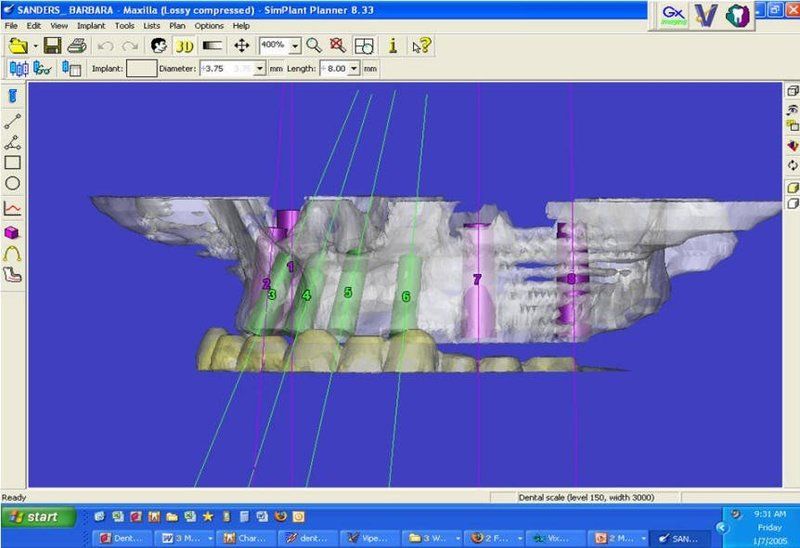Select the rectangle tool
Viewport: 800px width, 548px height.
point(12,163)
